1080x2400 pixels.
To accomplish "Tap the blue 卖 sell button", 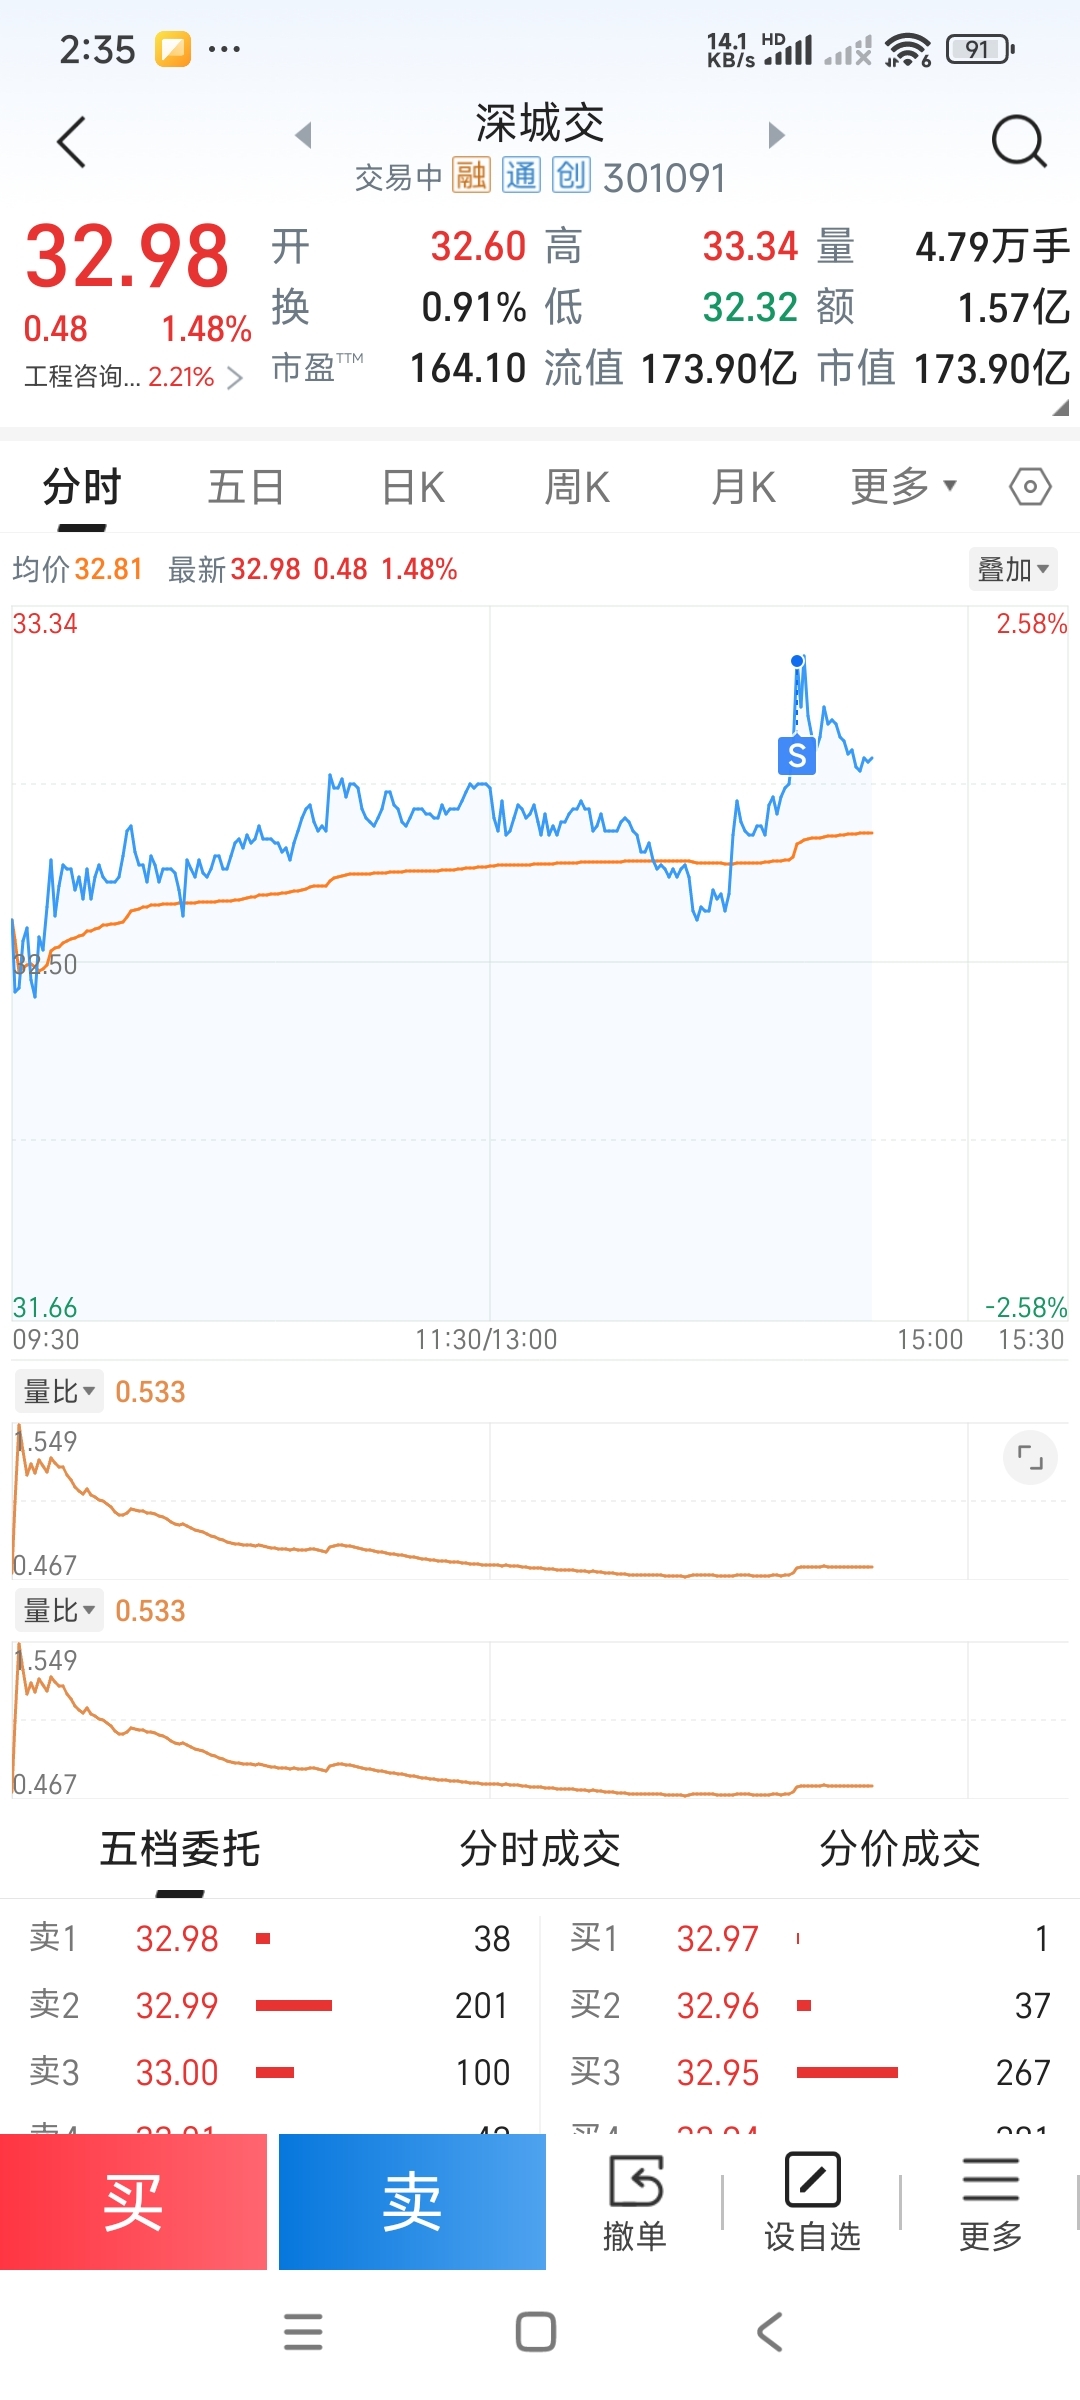I will click(412, 2202).
